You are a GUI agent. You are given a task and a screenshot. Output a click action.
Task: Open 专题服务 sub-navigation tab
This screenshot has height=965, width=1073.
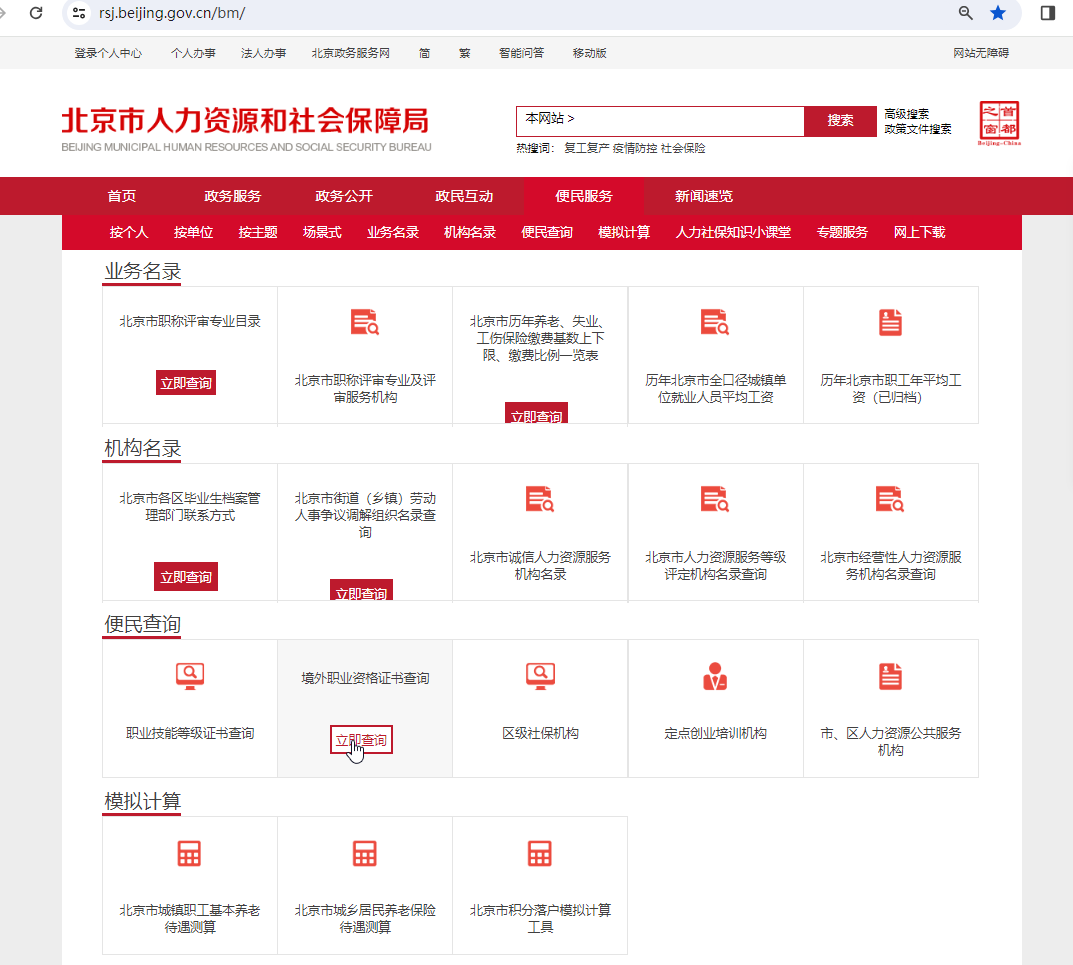point(842,232)
